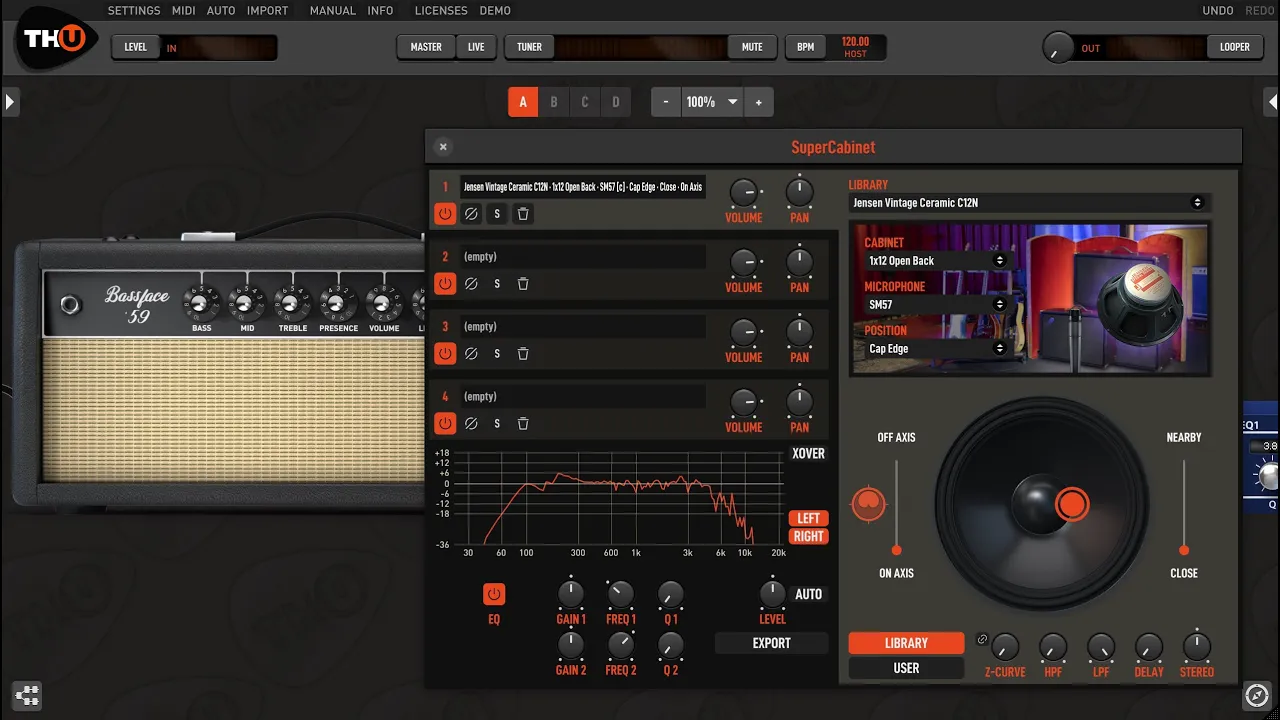Open the zoom percentage 100% dropdown
The height and width of the screenshot is (720, 1280).
pos(712,102)
